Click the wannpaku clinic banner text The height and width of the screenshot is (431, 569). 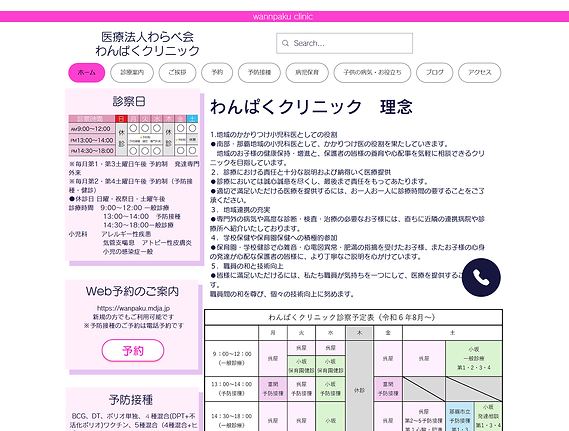(x=283, y=17)
